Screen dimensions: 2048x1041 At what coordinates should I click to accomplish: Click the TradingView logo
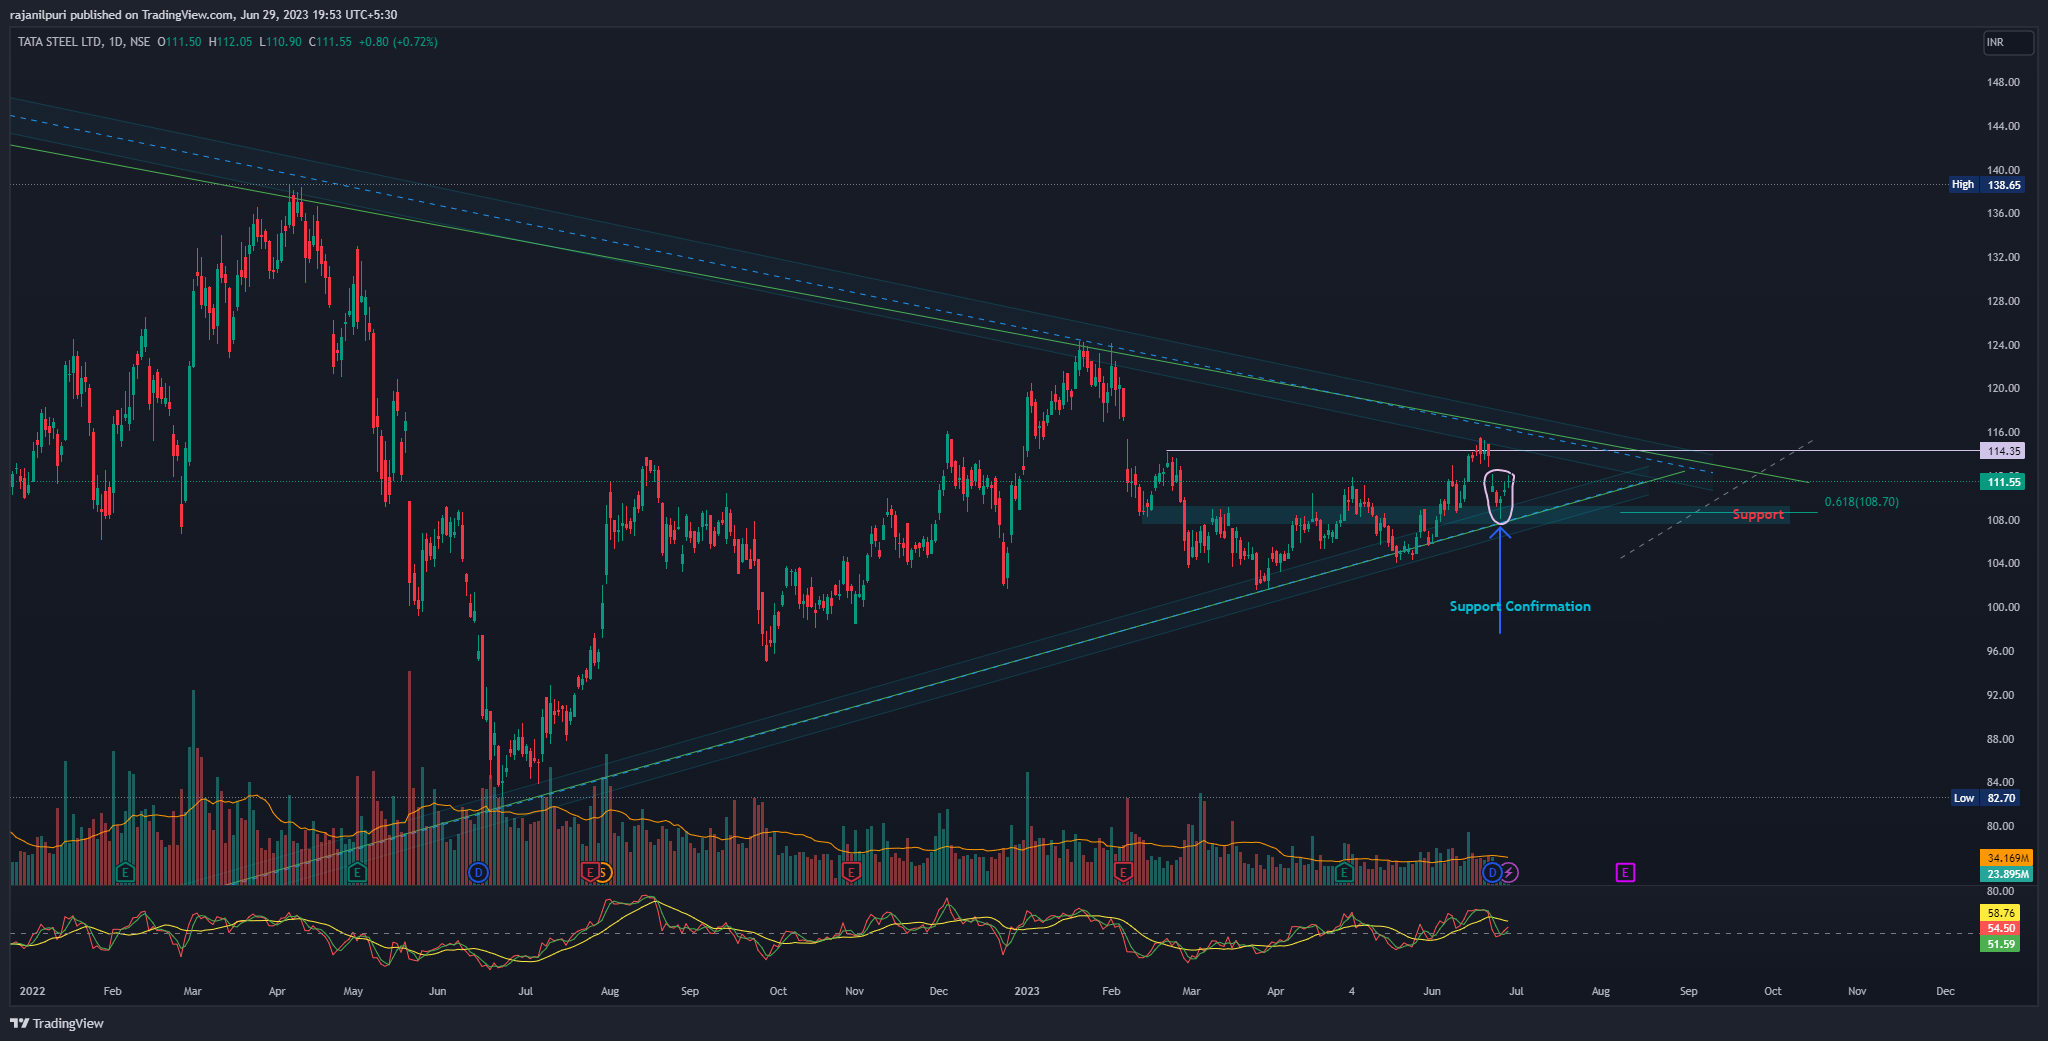(57, 1023)
